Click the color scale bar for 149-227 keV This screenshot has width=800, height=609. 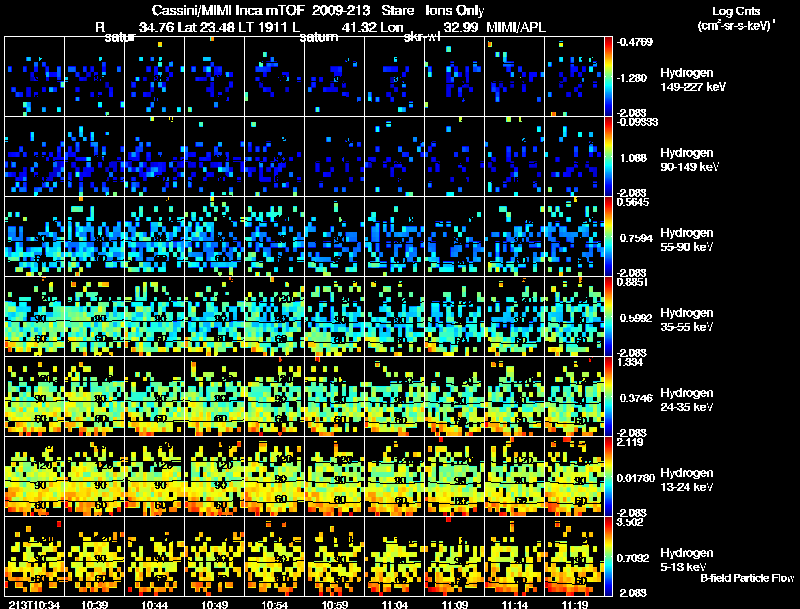click(608, 76)
